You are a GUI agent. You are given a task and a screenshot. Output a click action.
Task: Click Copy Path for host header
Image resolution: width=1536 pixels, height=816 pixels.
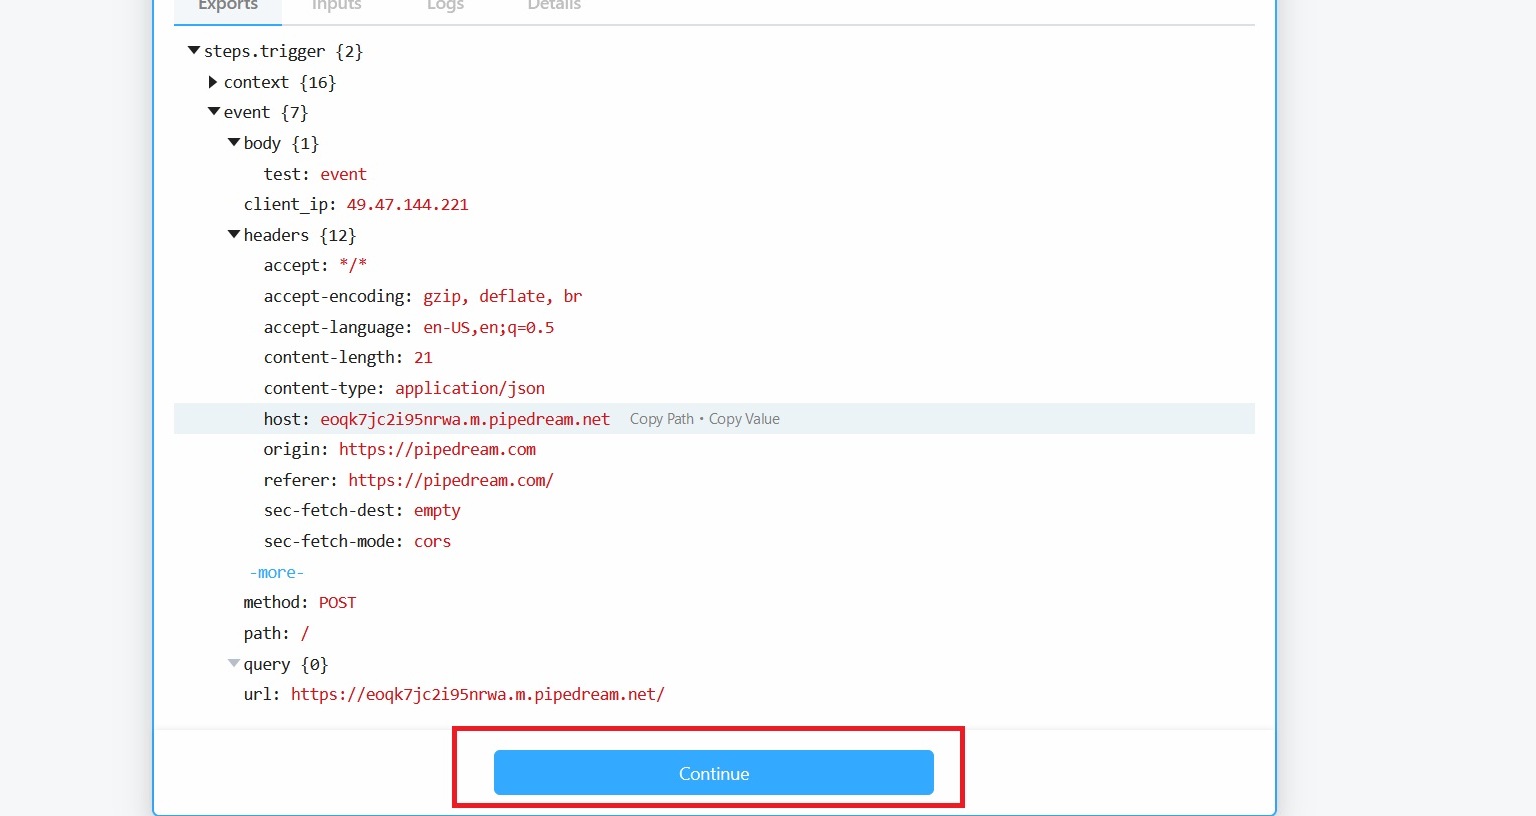[x=661, y=419]
